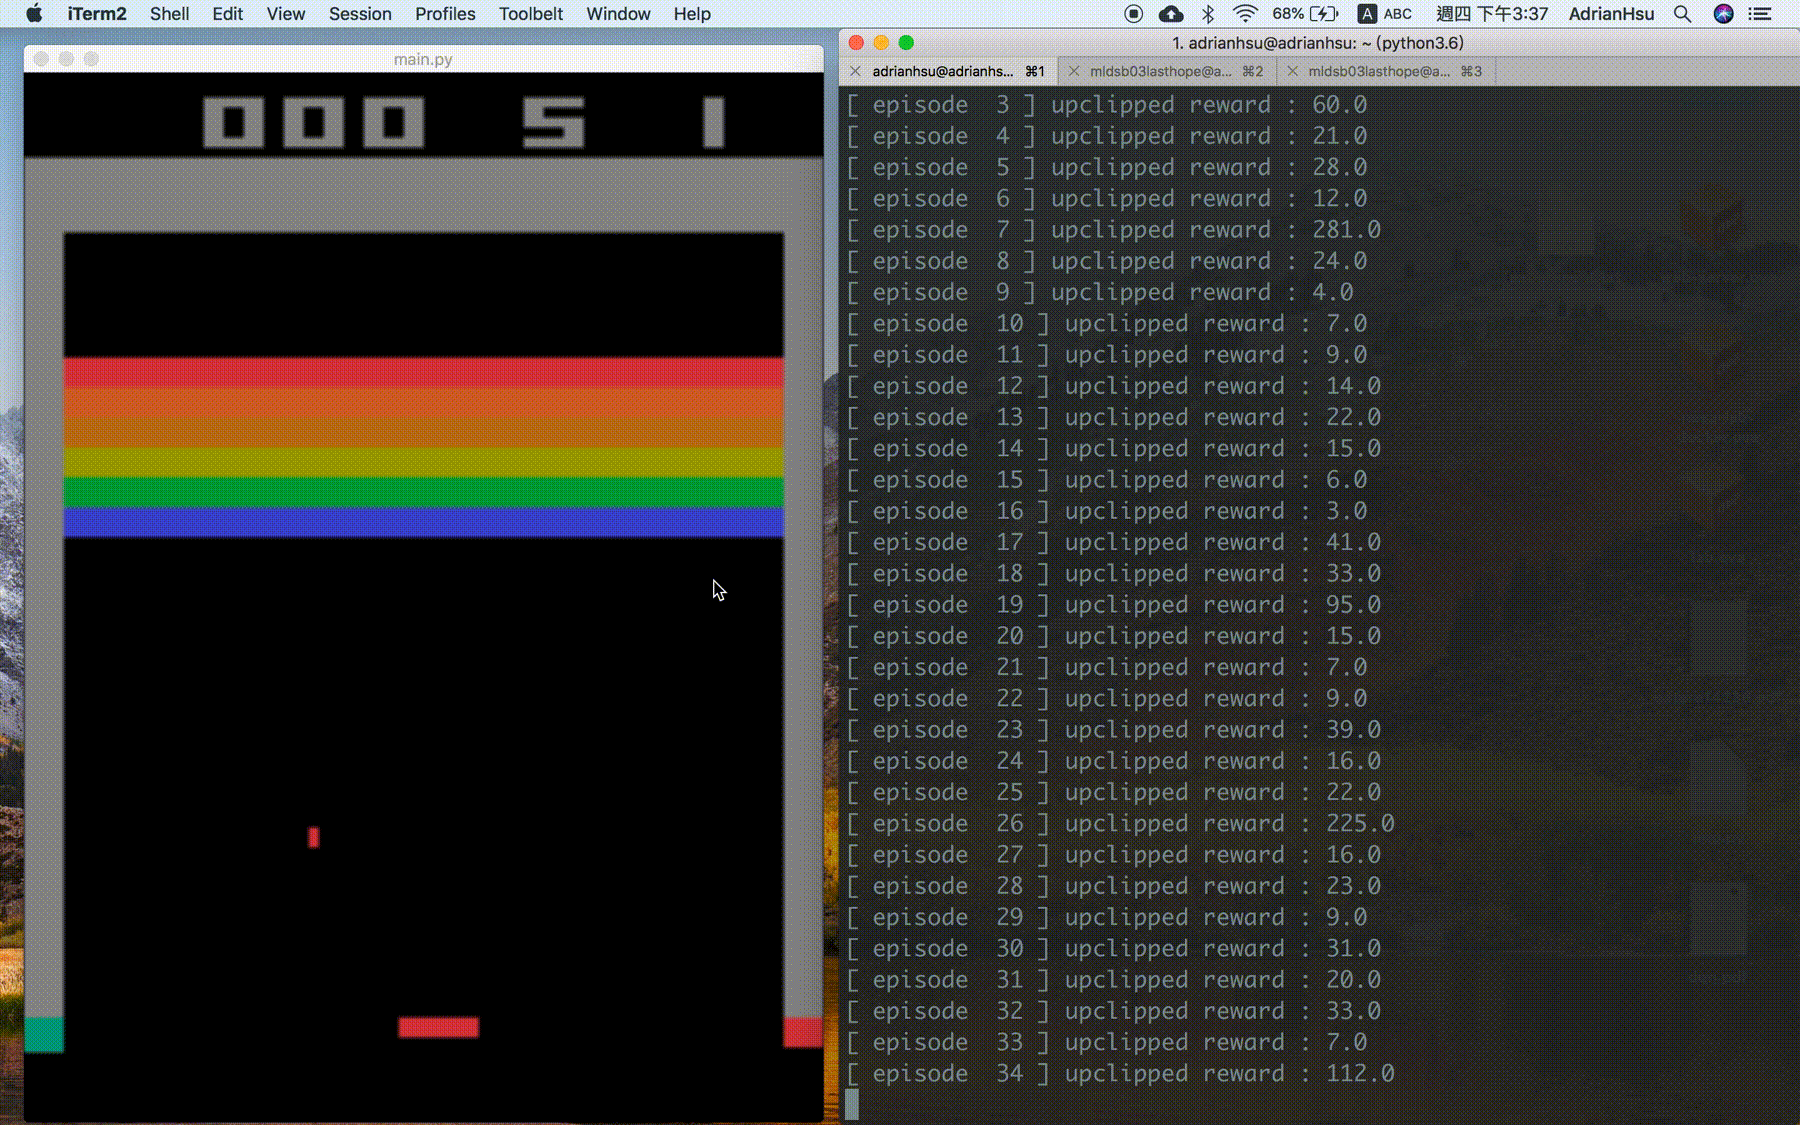Close the iTerm2 terminal window

[856, 42]
